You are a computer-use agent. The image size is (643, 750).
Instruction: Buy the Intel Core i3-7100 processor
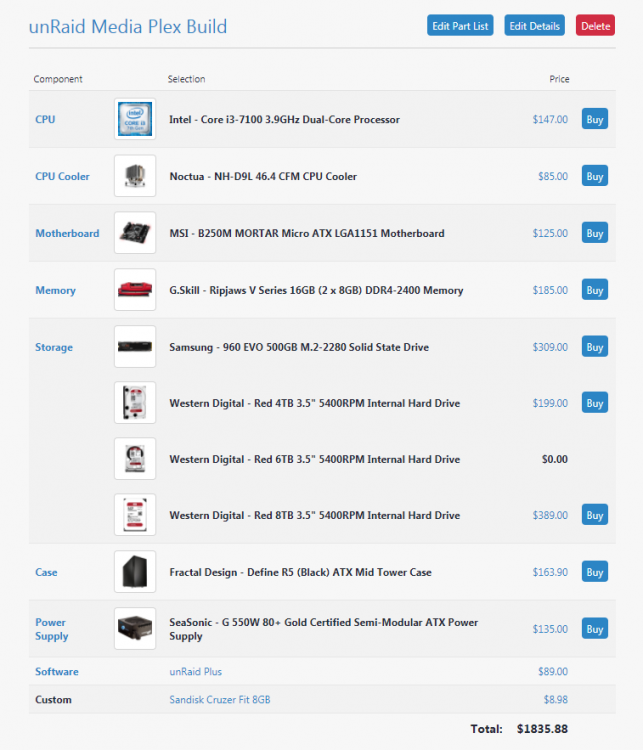pyautogui.click(x=595, y=119)
